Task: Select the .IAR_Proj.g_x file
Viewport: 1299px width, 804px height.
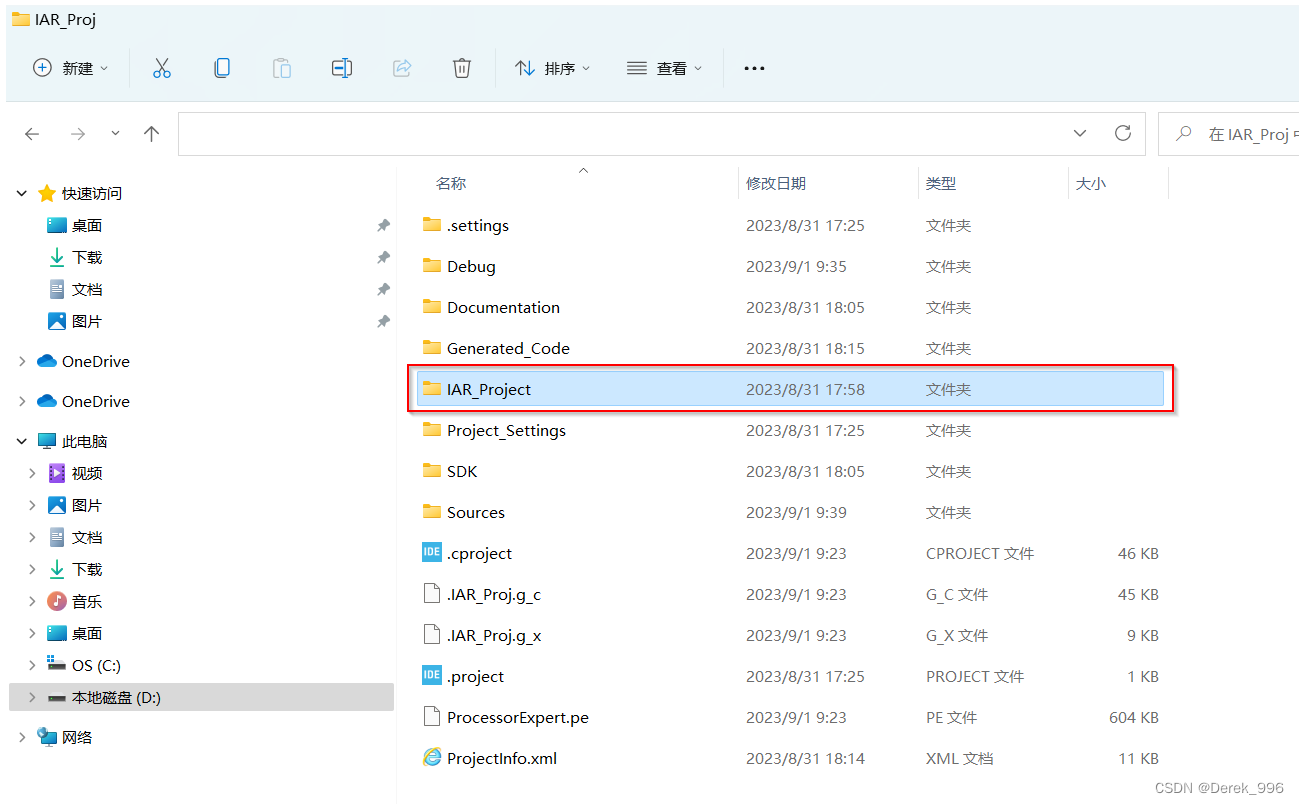Action: point(494,635)
